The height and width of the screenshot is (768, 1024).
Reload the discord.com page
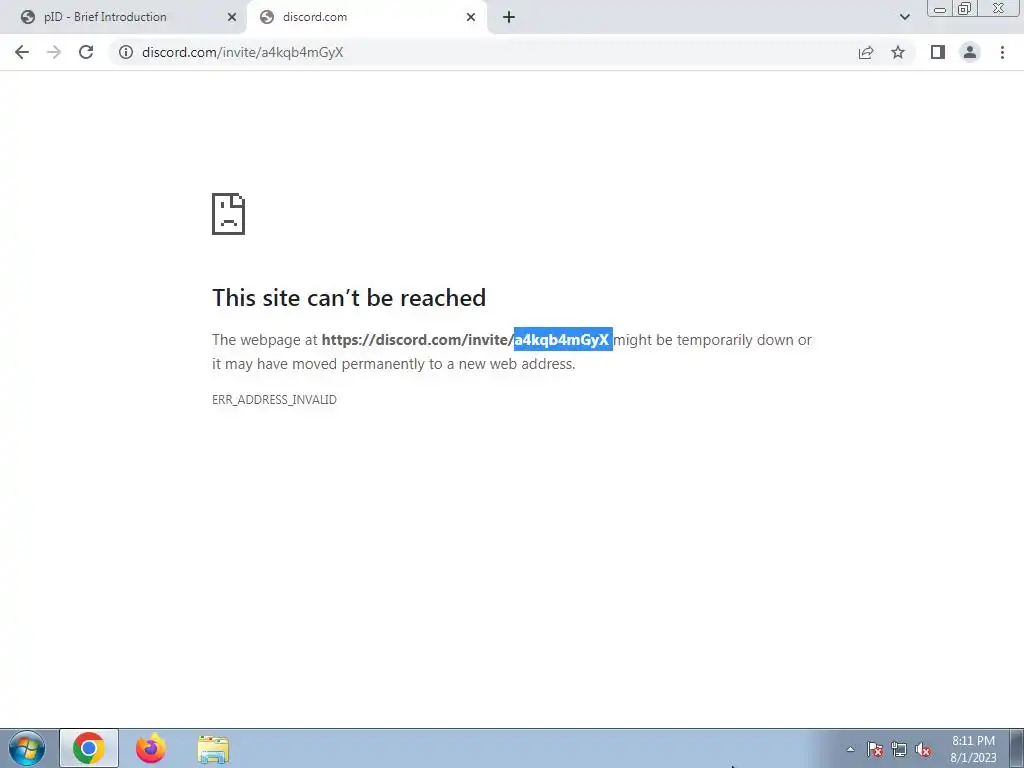coord(86,52)
